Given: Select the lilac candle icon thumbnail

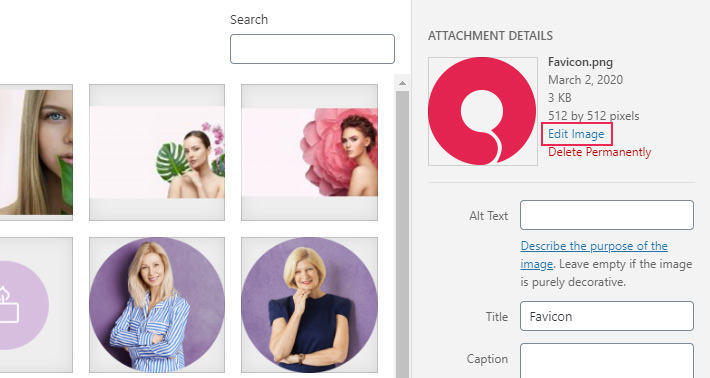Looking at the screenshot, I should pyautogui.click(x=36, y=305).
